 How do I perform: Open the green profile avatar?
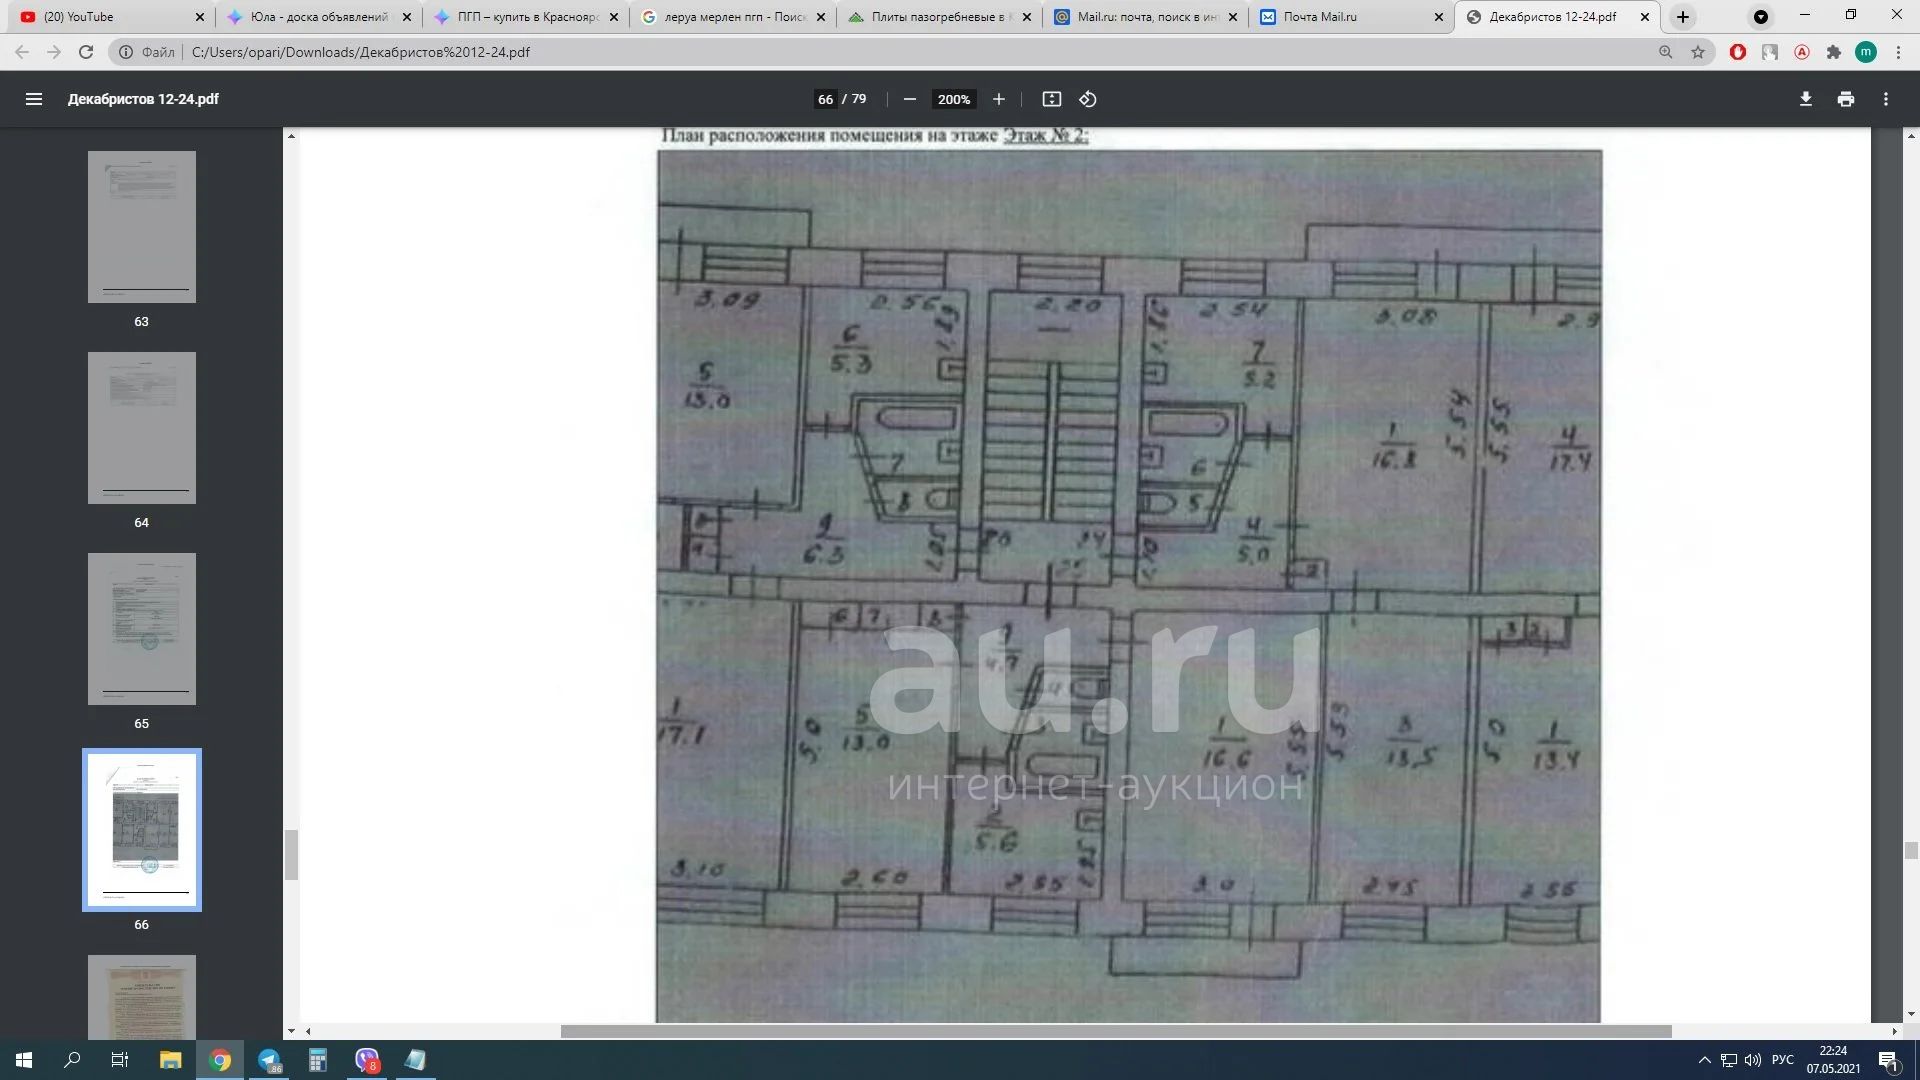(1866, 52)
